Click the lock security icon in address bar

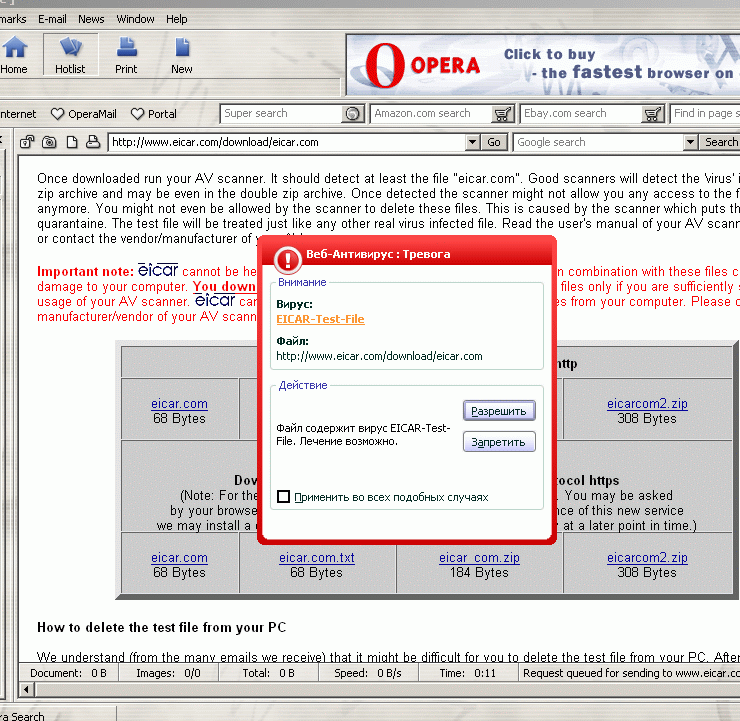pos(27,142)
